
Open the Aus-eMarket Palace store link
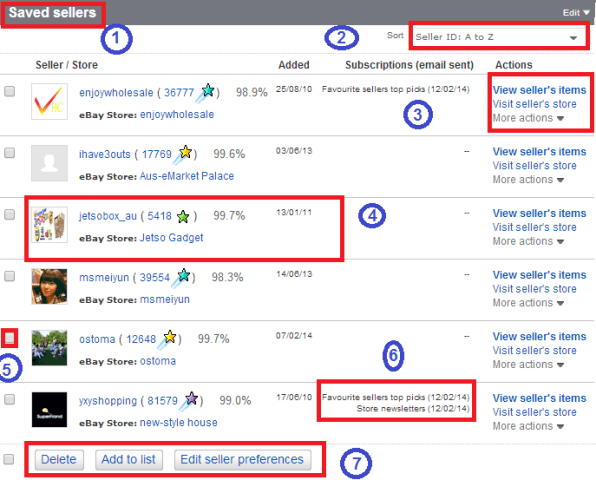pyautogui.click(x=187, y=176)
